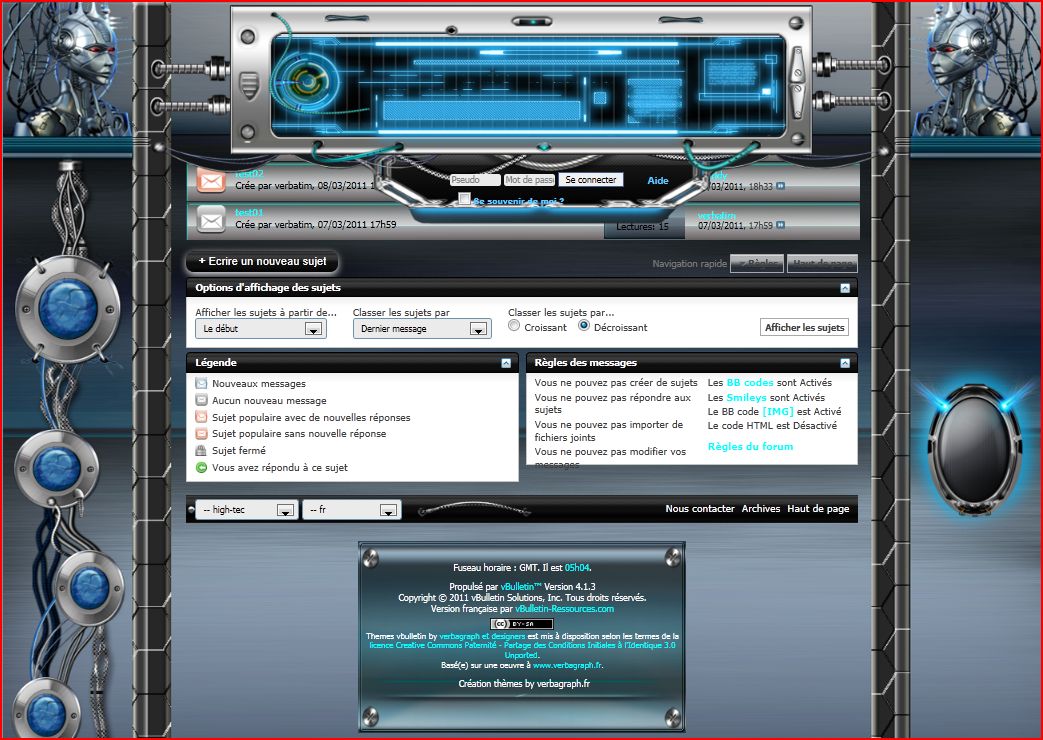Open the 'high-tec' style chooser dropdown
This screenshot has width=1043, height=740.
tap(246, 510)
